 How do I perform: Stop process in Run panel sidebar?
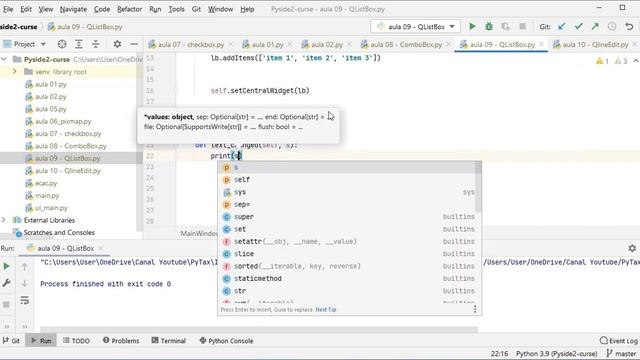tap(6, 304)
